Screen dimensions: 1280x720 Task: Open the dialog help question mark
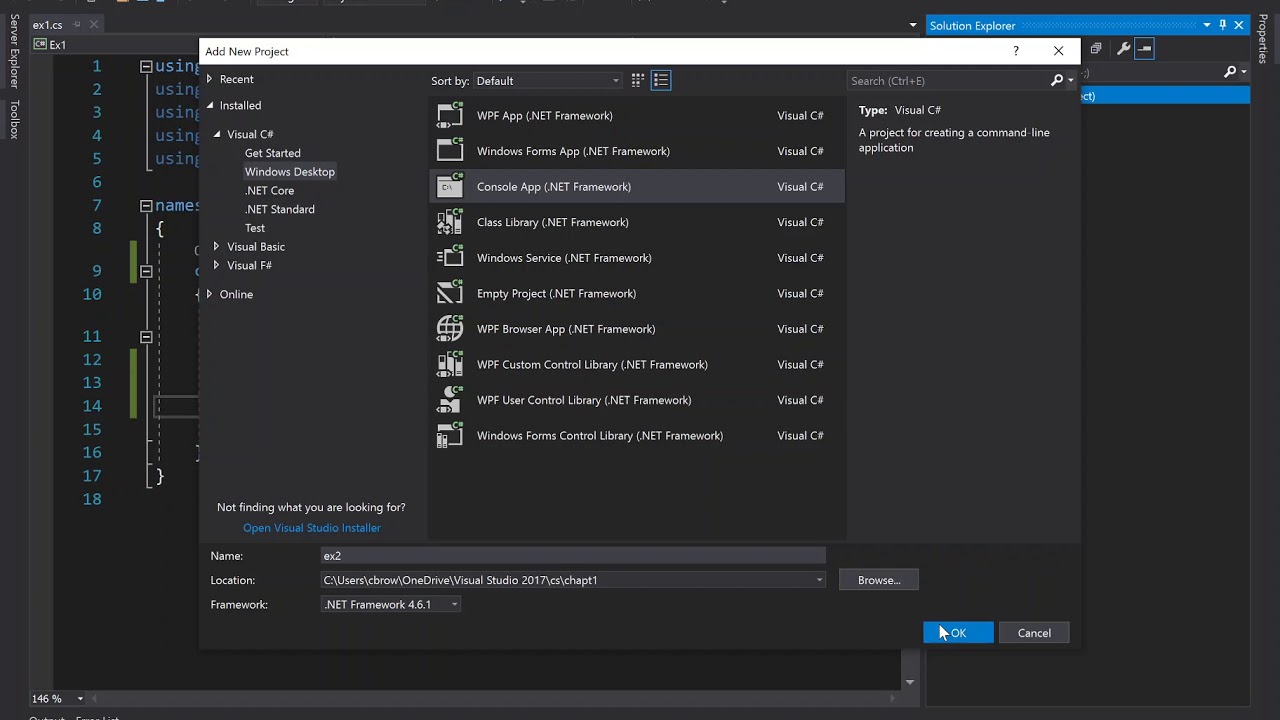tap(1016, 51)
